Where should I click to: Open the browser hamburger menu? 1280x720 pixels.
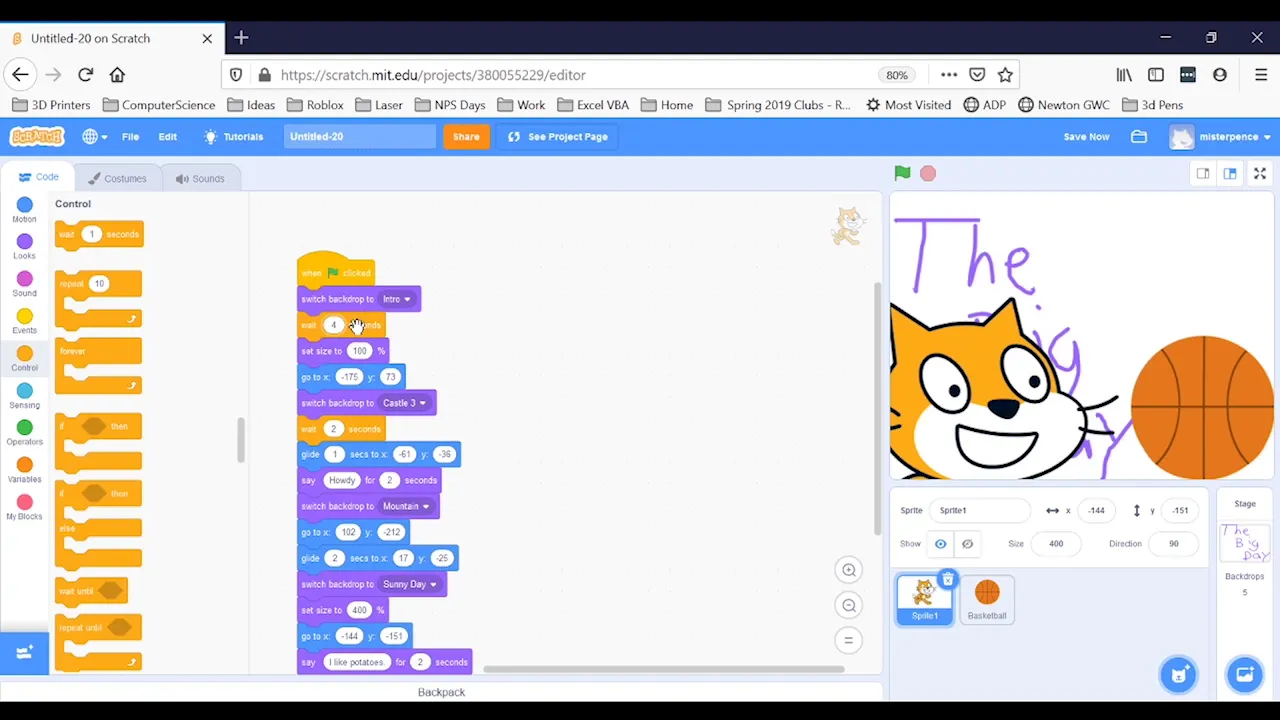coord(1261,75)
